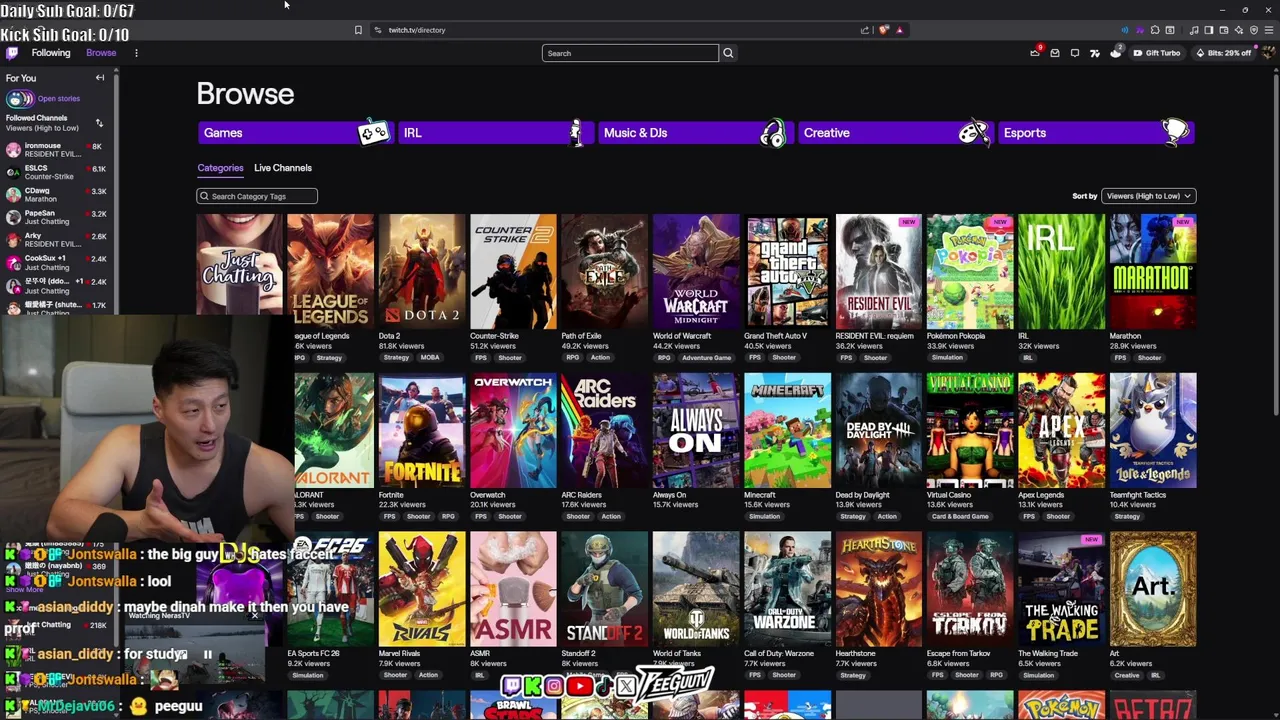The width and height of the screenshot is (1280, 720).
Task: Open the Twitch home logo
Action: 12,53
